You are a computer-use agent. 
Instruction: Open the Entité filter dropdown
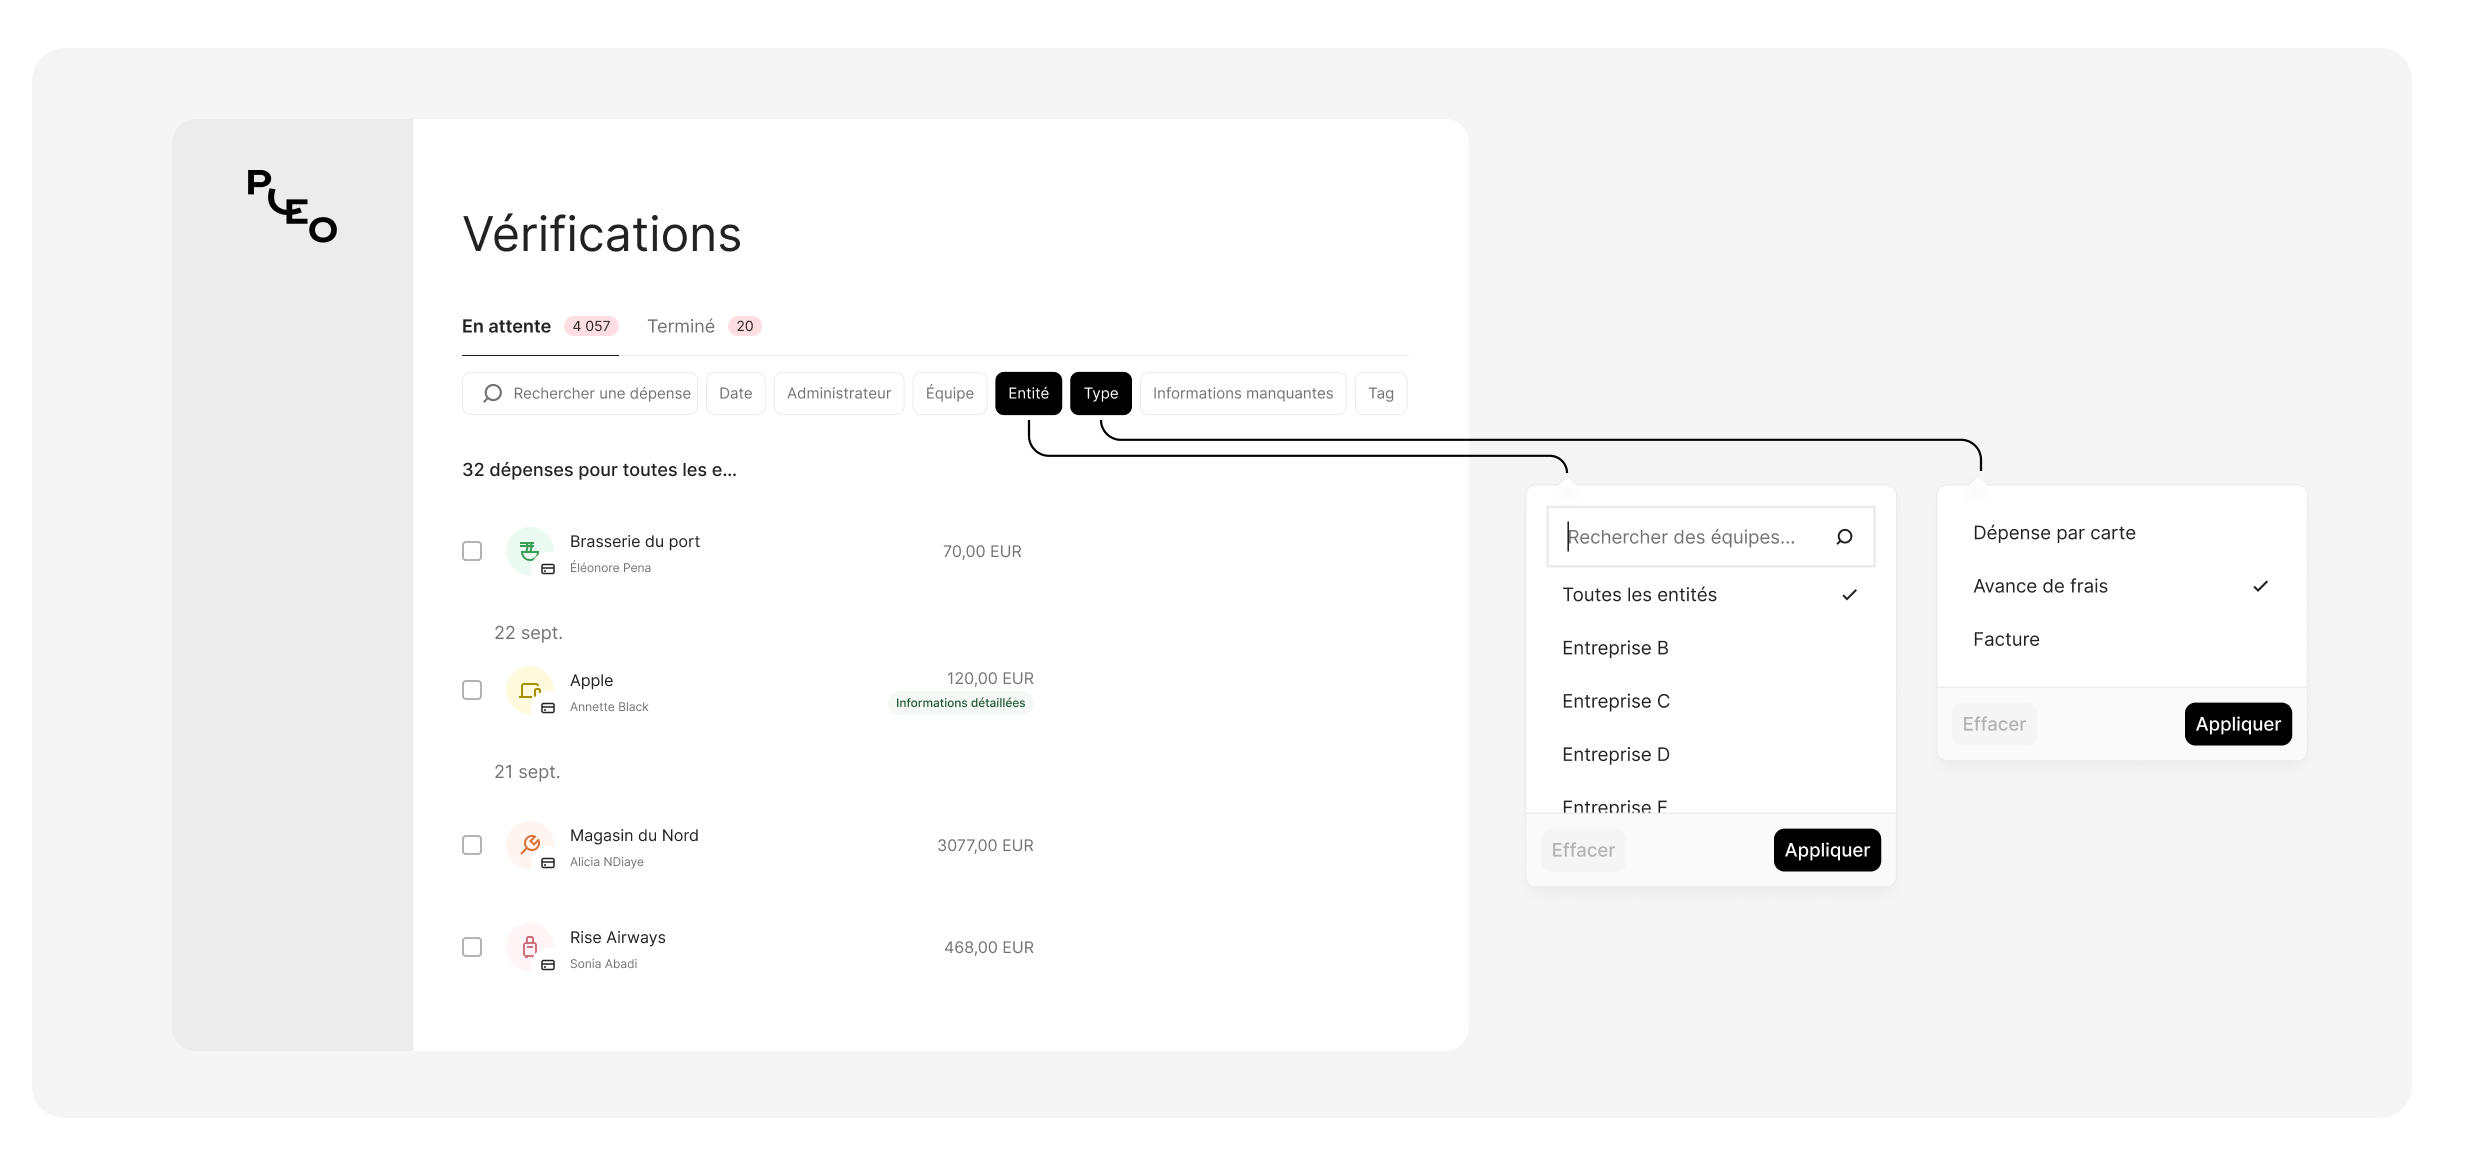tap(1028, 393)
